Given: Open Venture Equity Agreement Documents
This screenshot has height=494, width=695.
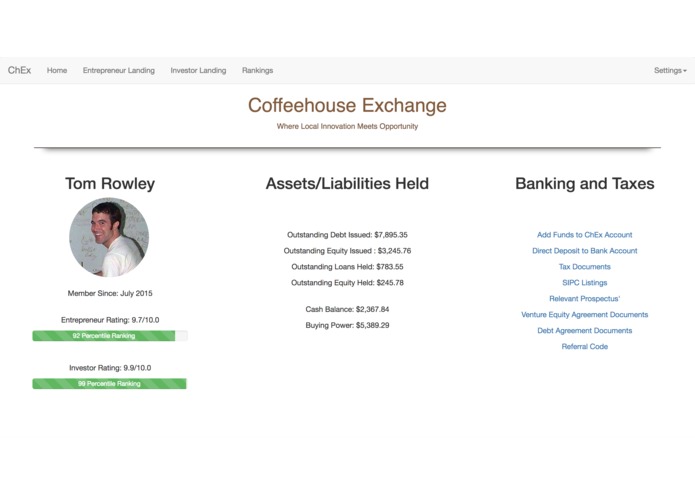Looking at the screenshot, I should pos(585,315).
